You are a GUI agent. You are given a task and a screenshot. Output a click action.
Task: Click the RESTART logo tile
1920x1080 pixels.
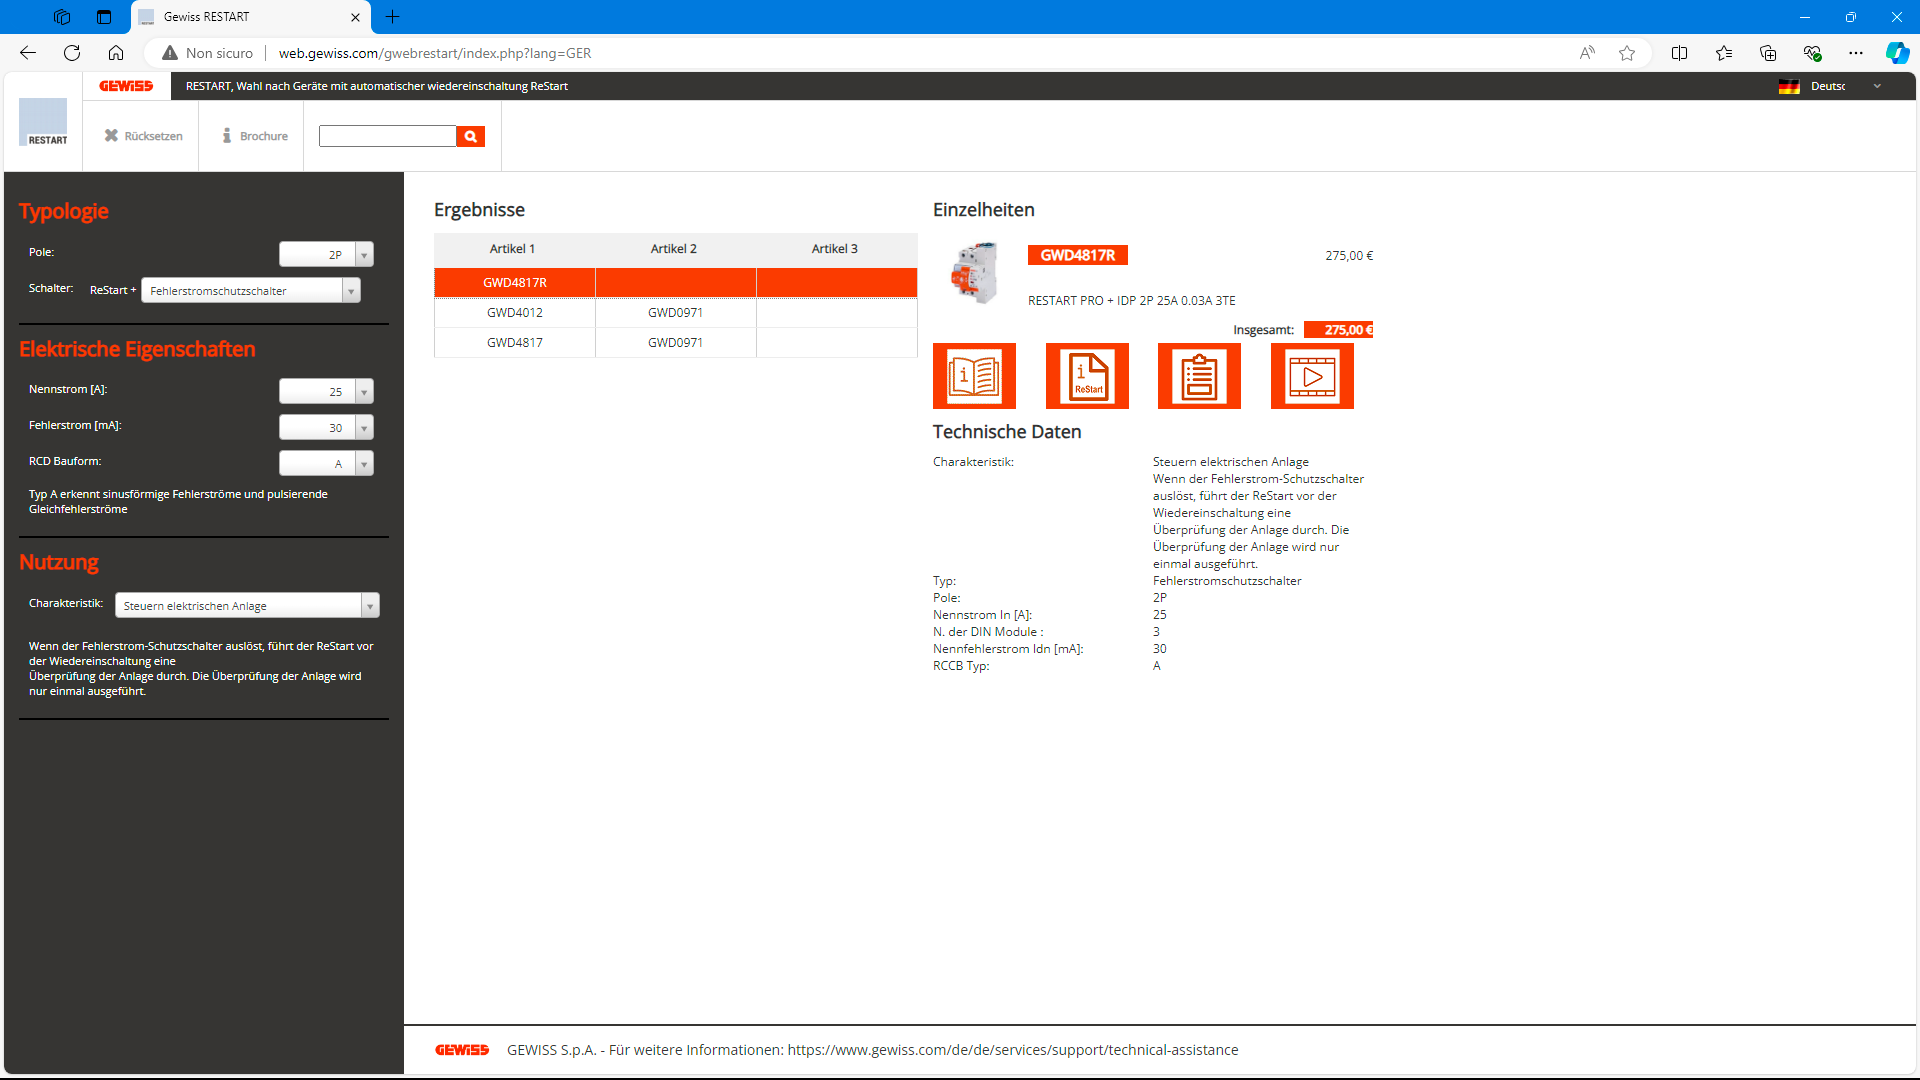[43, 122]
